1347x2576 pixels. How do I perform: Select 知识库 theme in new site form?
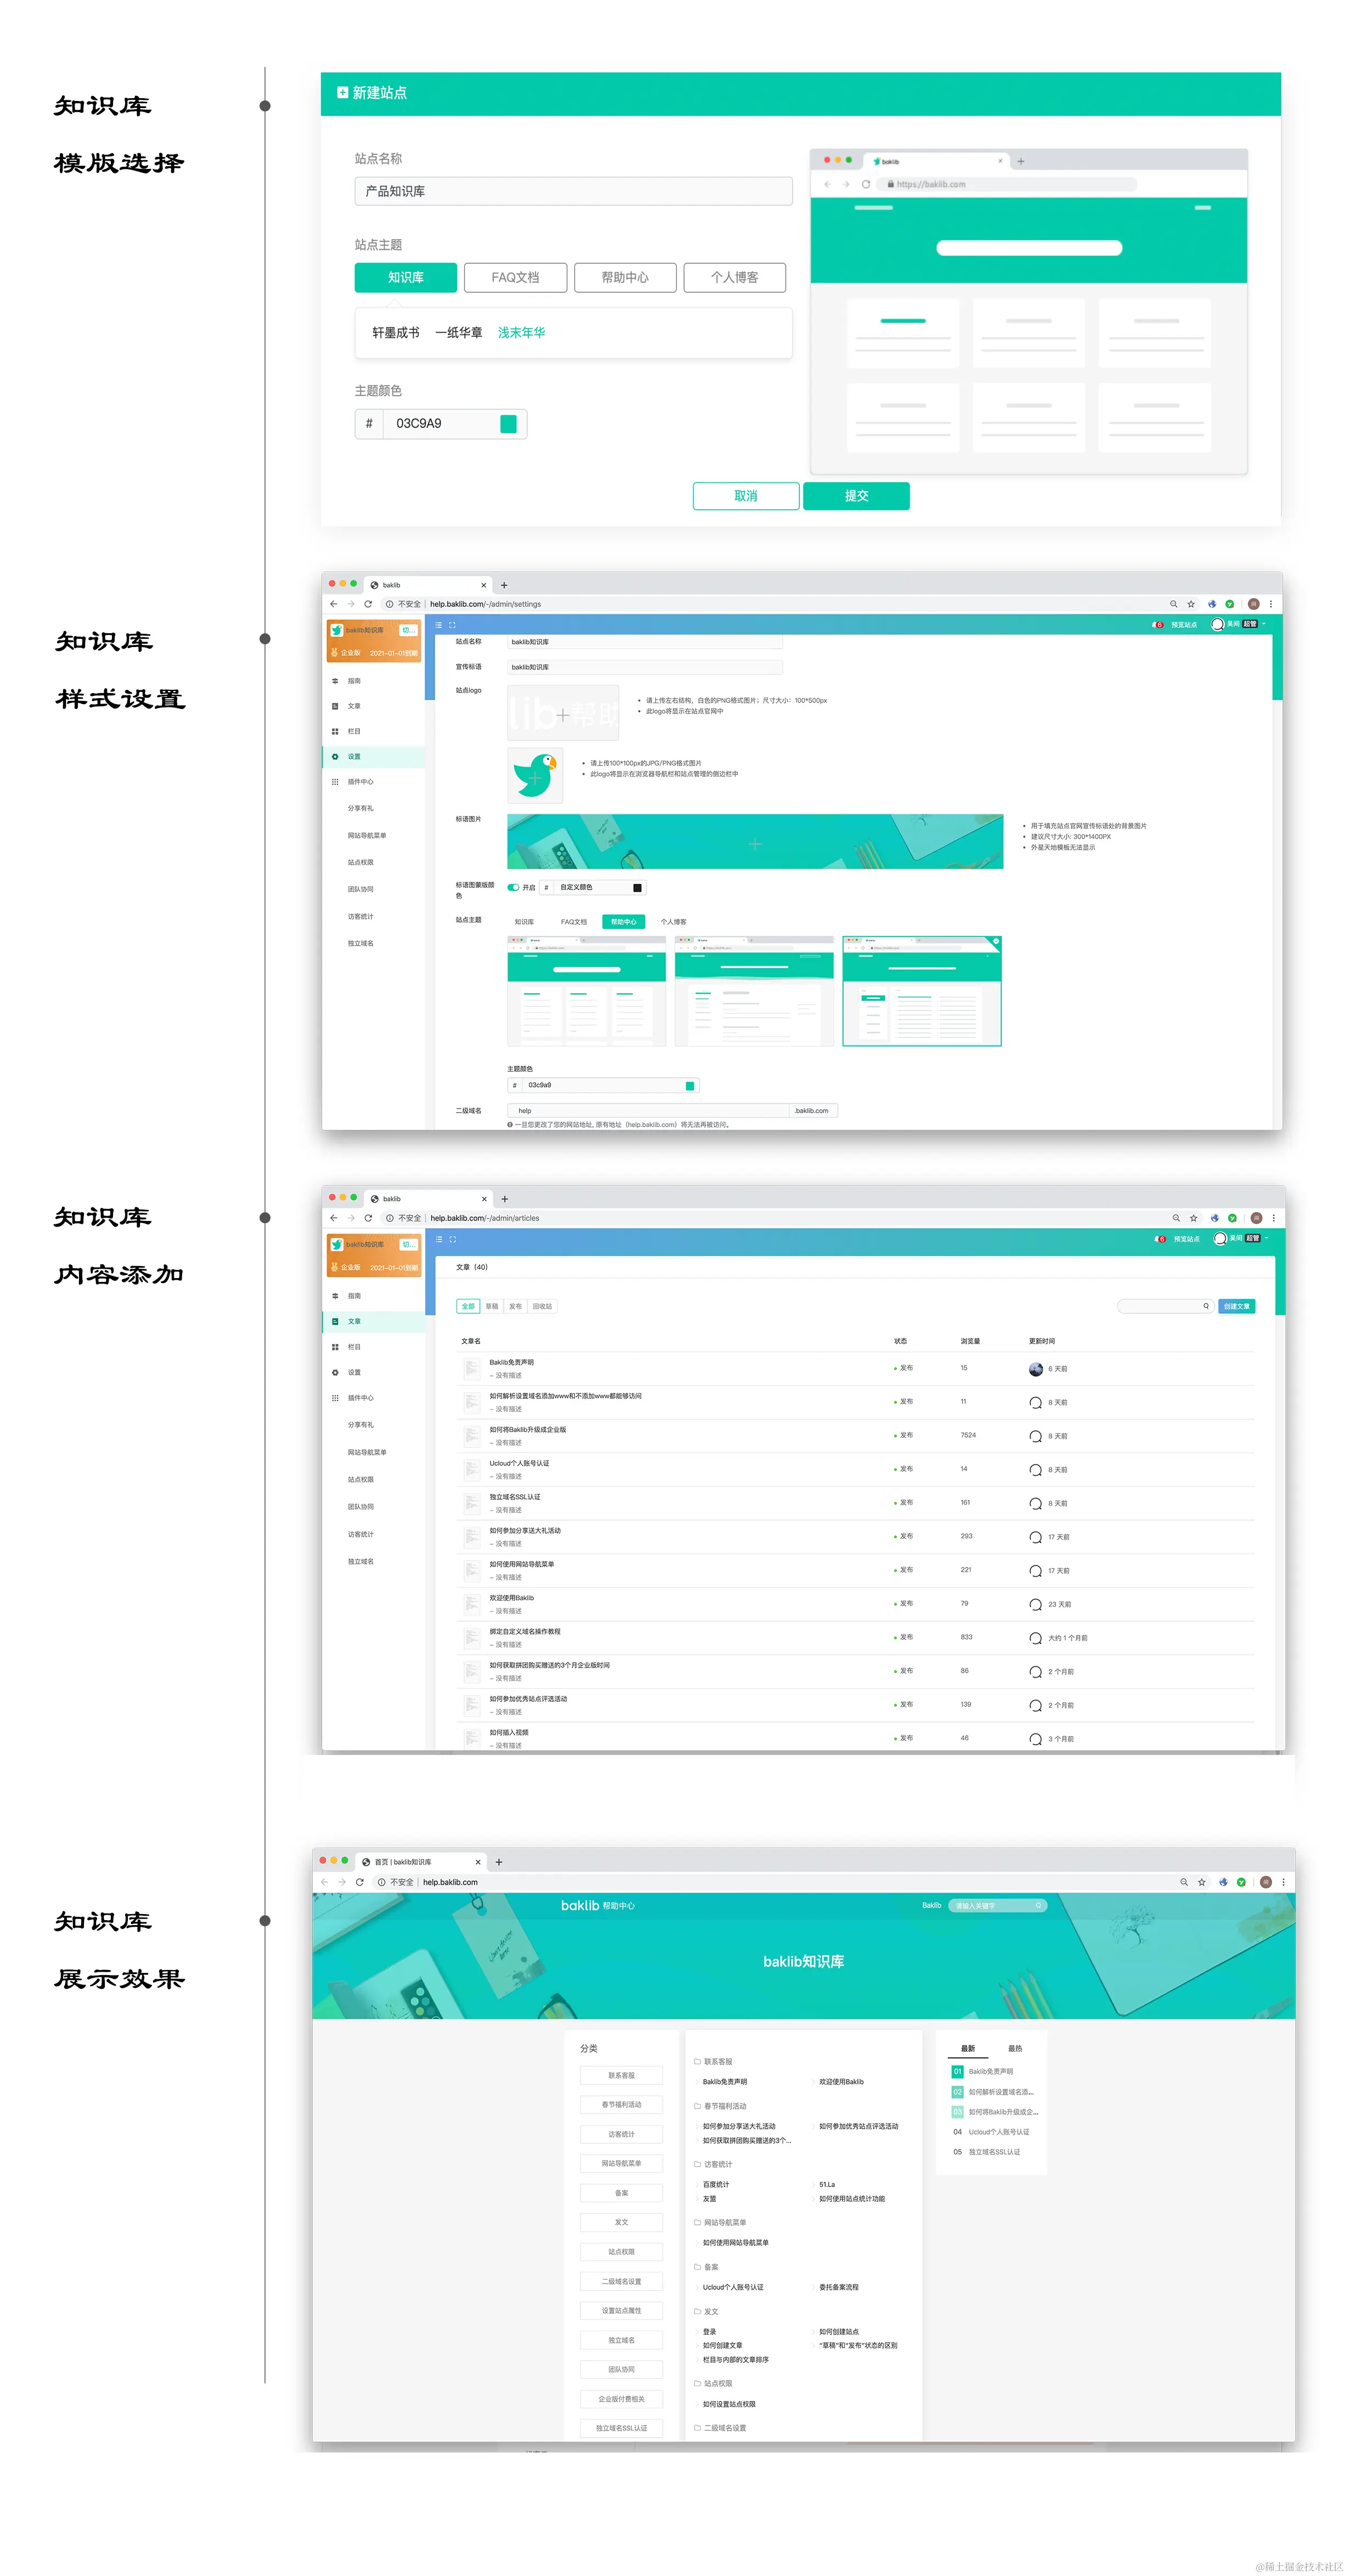tap(405, 278)
